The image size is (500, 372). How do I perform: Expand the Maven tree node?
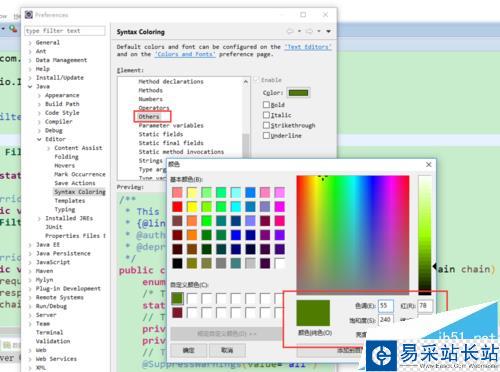[30, 271]
